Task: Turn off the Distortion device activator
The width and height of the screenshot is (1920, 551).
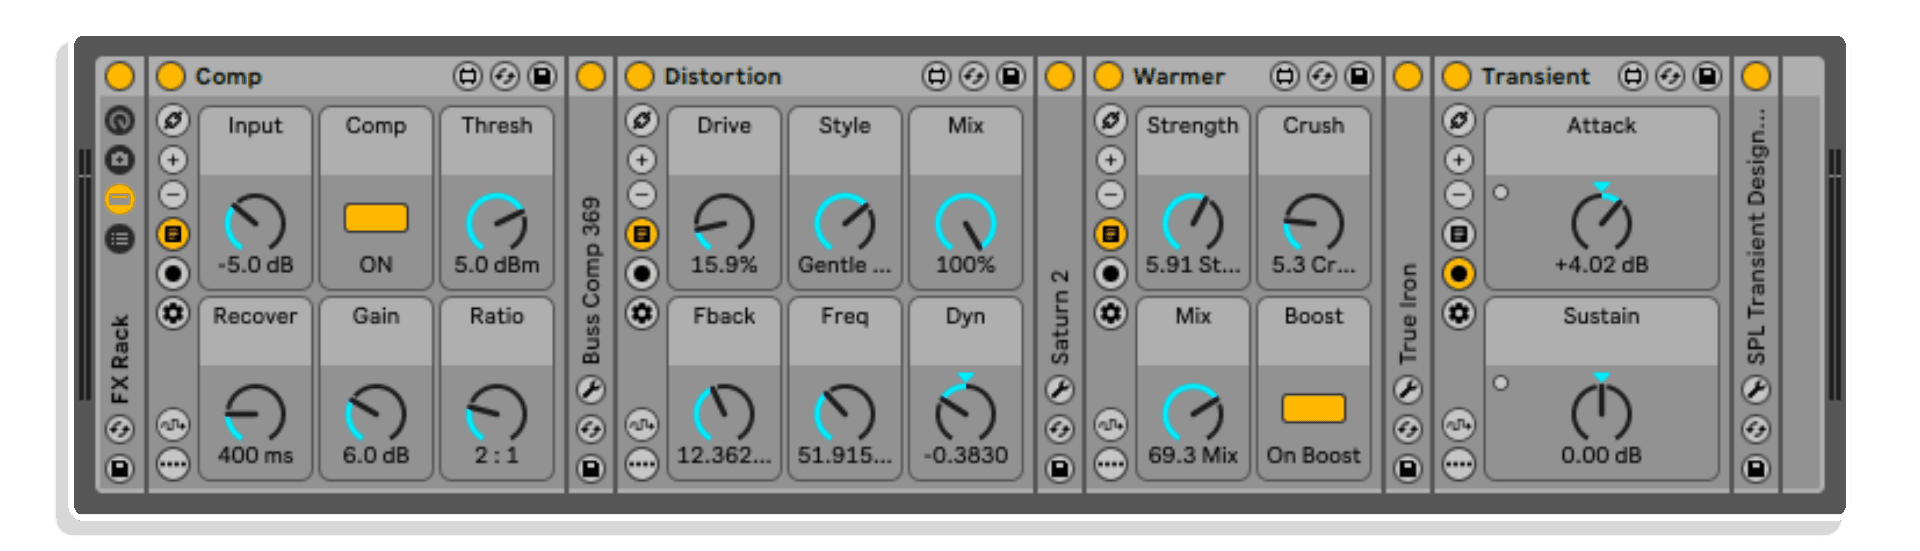Action: tap(640, 76)
